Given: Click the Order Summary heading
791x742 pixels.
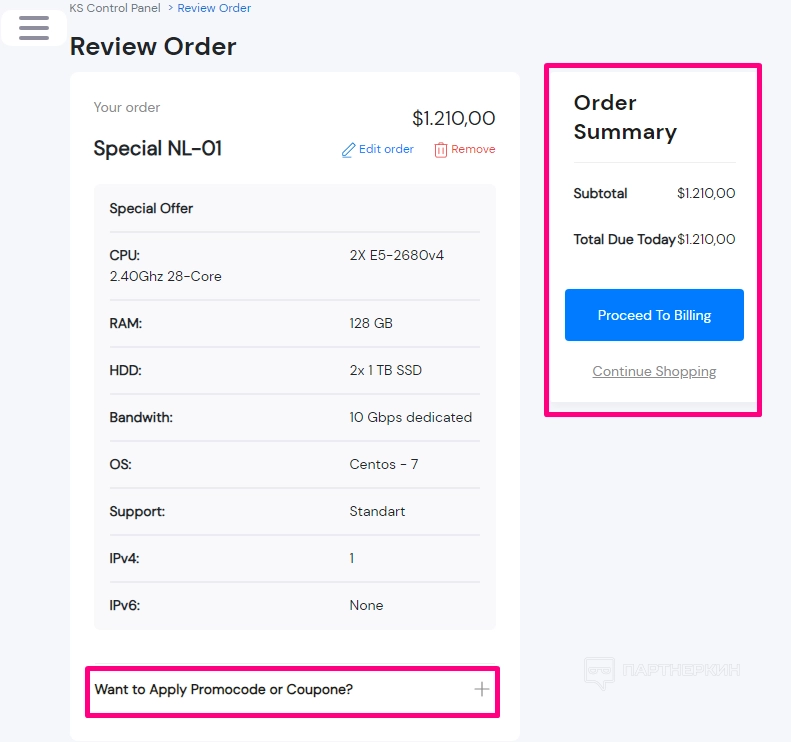Looking at the screenshot, I should pyautogui.click(x=625, y=117).
